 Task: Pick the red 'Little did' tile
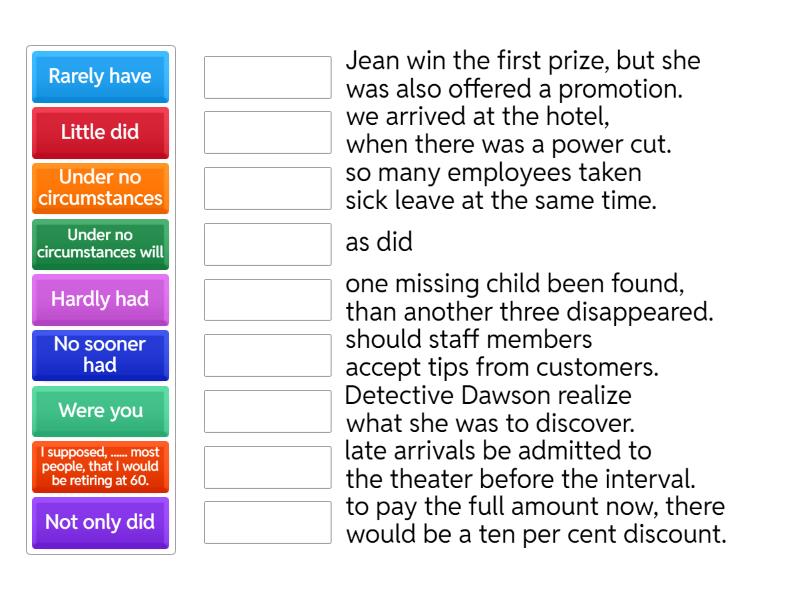(x=100, y=132)
